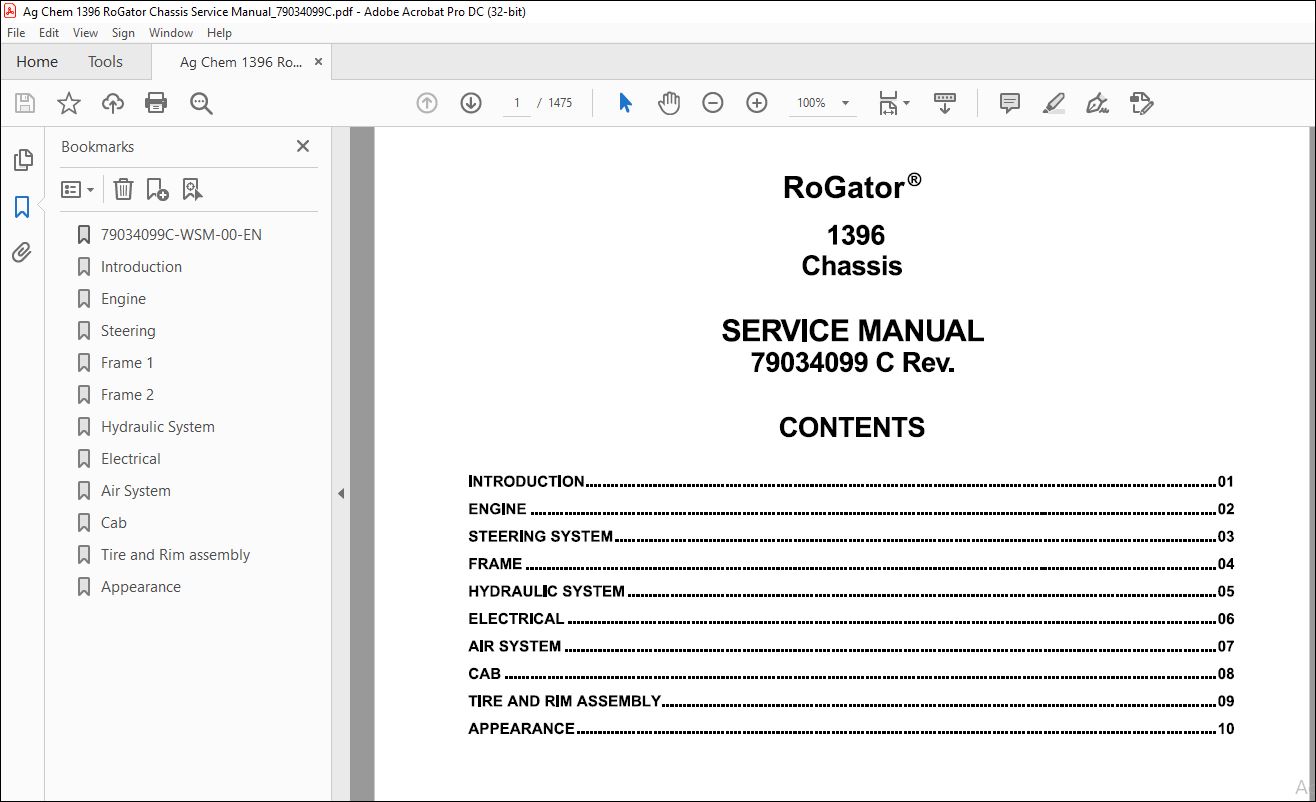Close the Ag Chem 1396 document tab
The width and height of the screenshot is (1316, 802).
(319, 62)
